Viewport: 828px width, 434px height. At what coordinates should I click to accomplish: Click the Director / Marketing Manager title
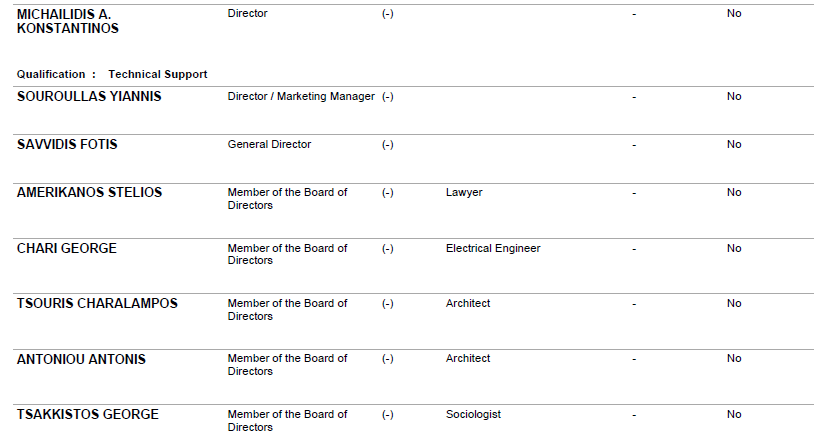pyautogui.click(x=301, y=96)
